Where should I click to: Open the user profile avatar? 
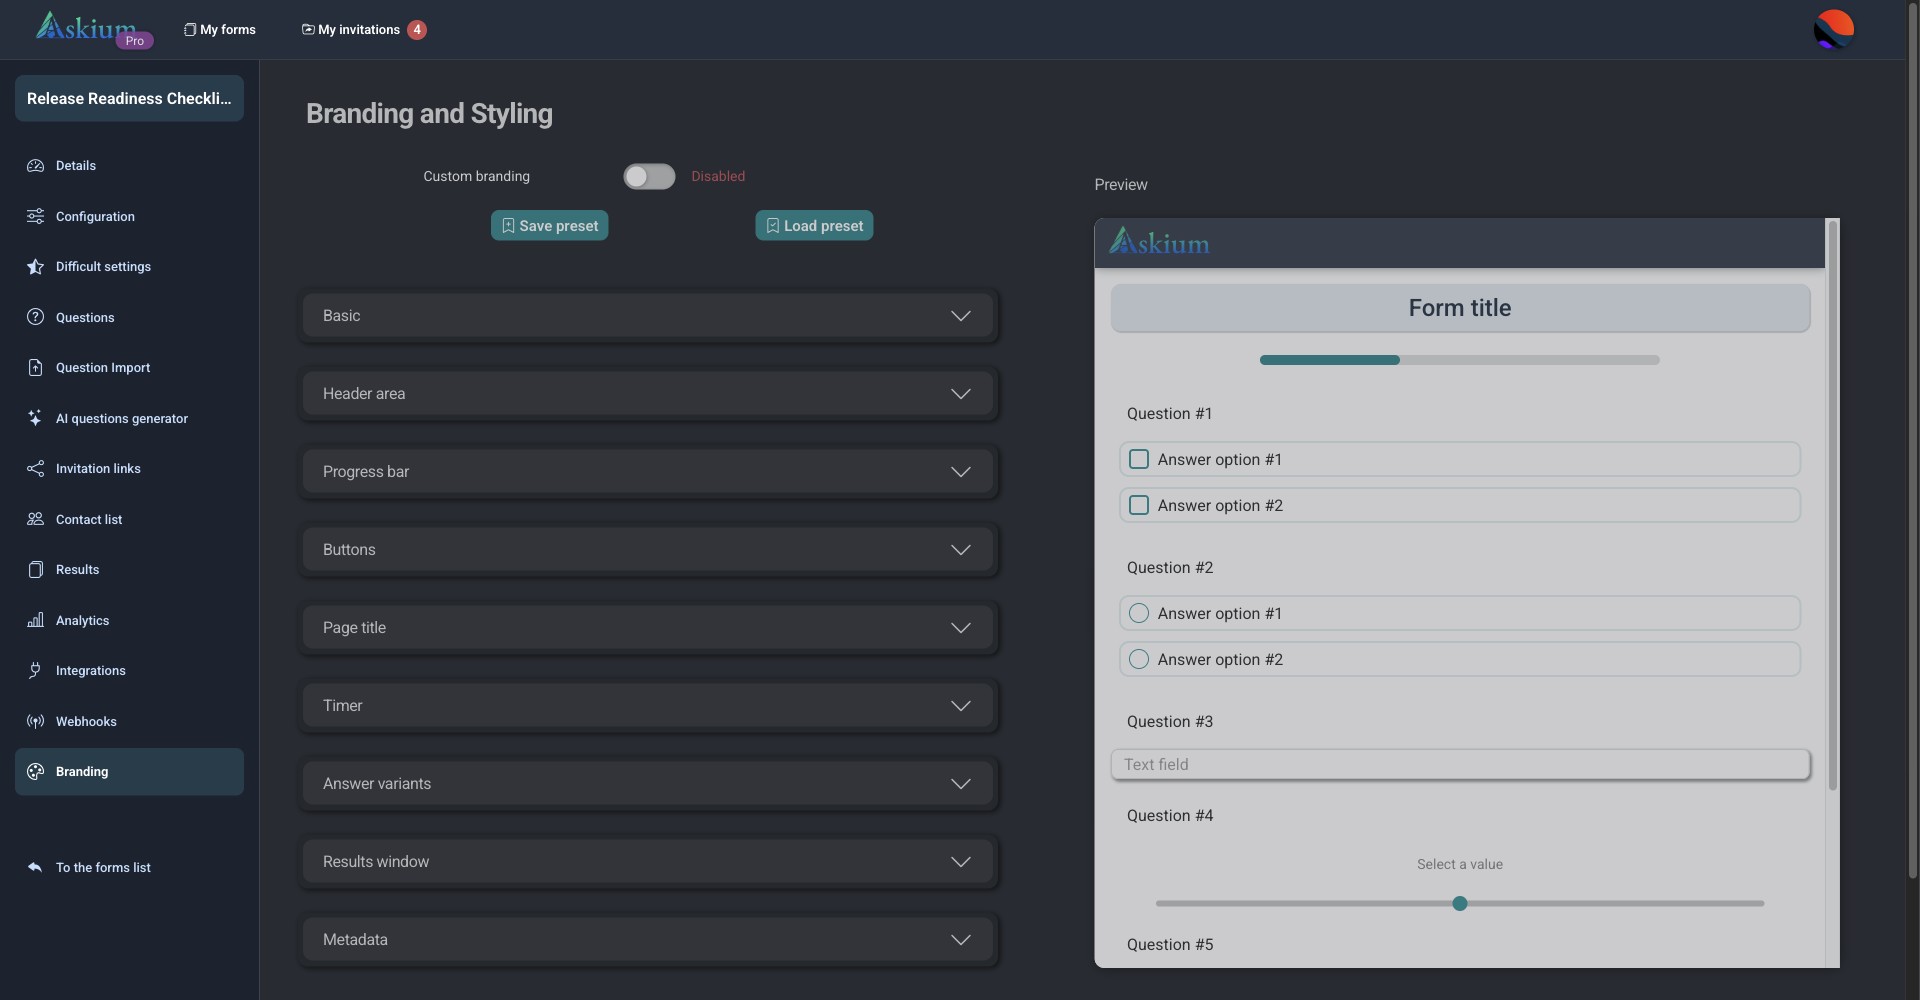1833,29
